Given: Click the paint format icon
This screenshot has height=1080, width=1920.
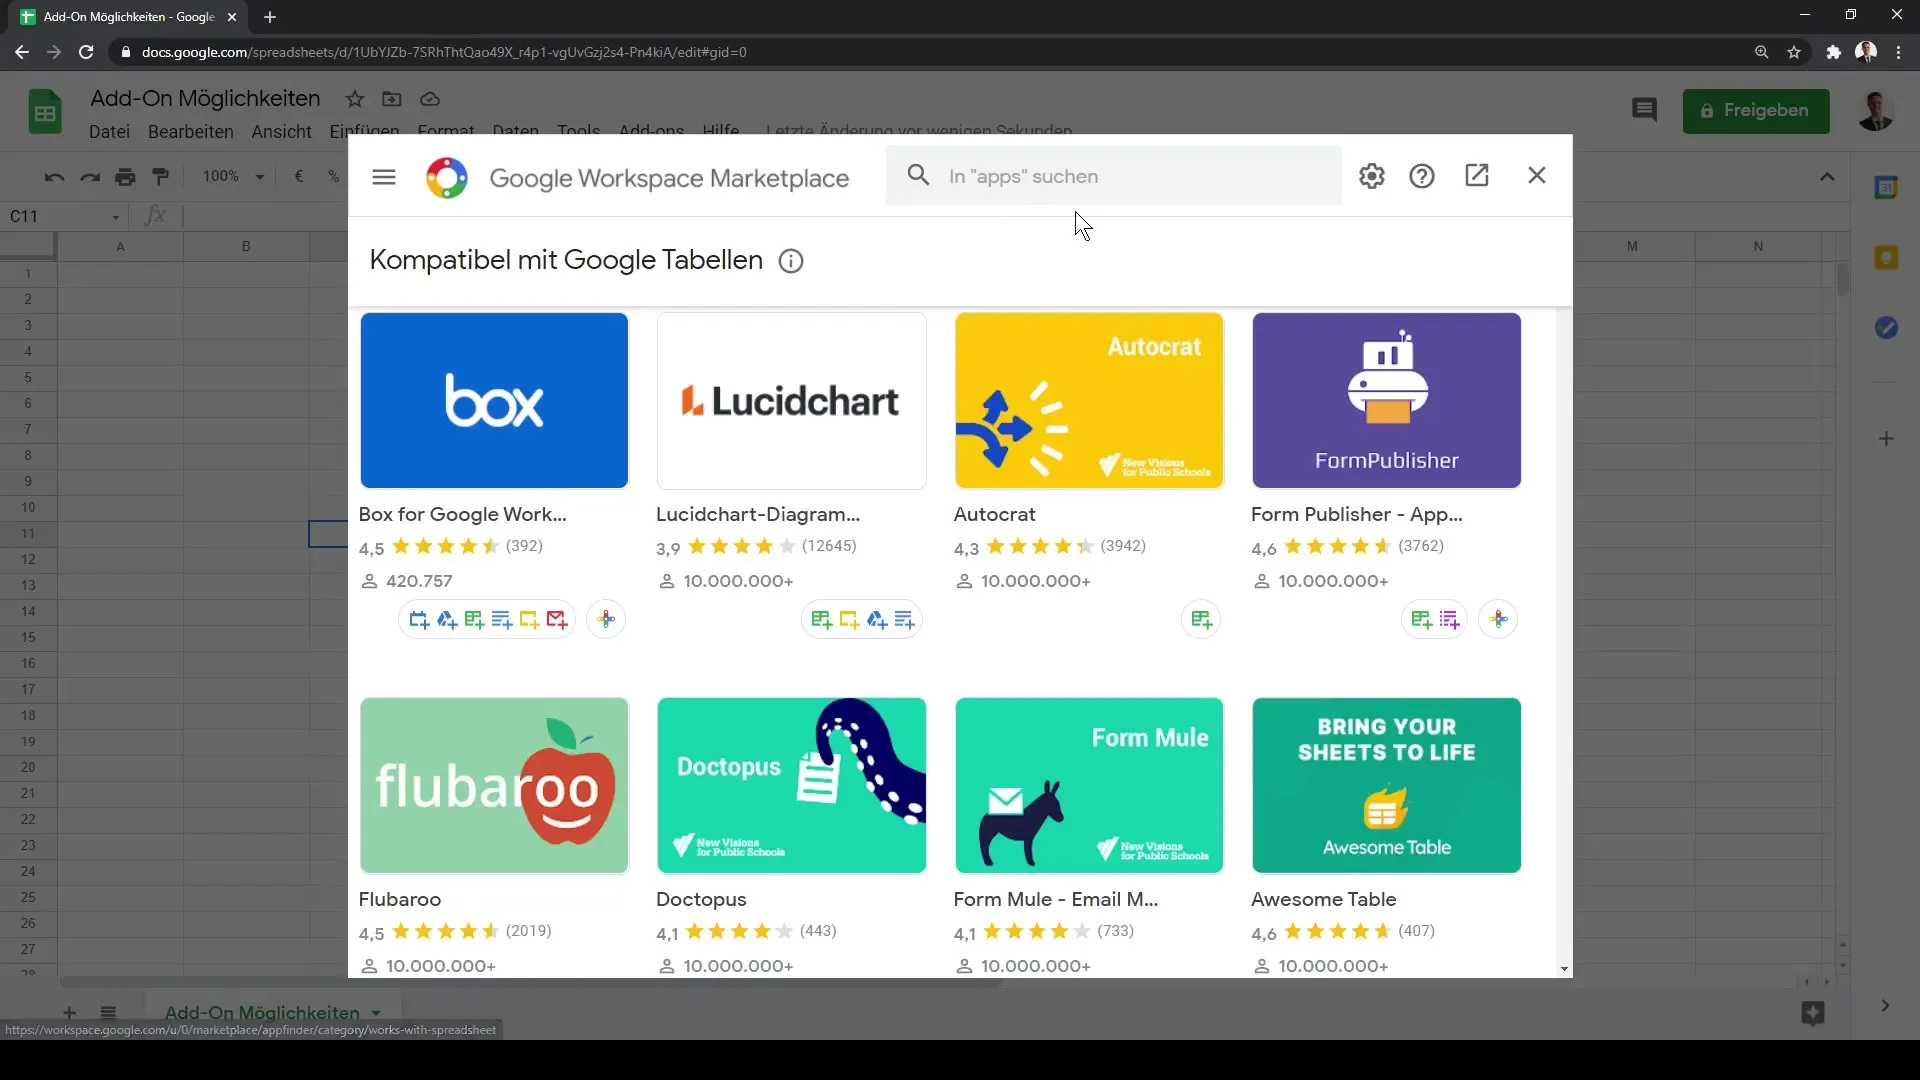Looking at the screenshot, I should 160,177.
